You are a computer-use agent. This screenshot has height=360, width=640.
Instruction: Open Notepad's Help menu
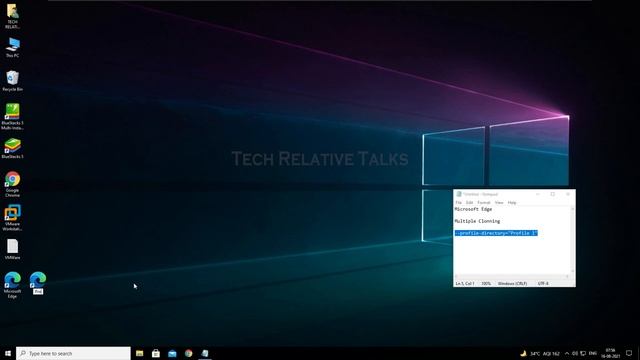coord(512,202)
